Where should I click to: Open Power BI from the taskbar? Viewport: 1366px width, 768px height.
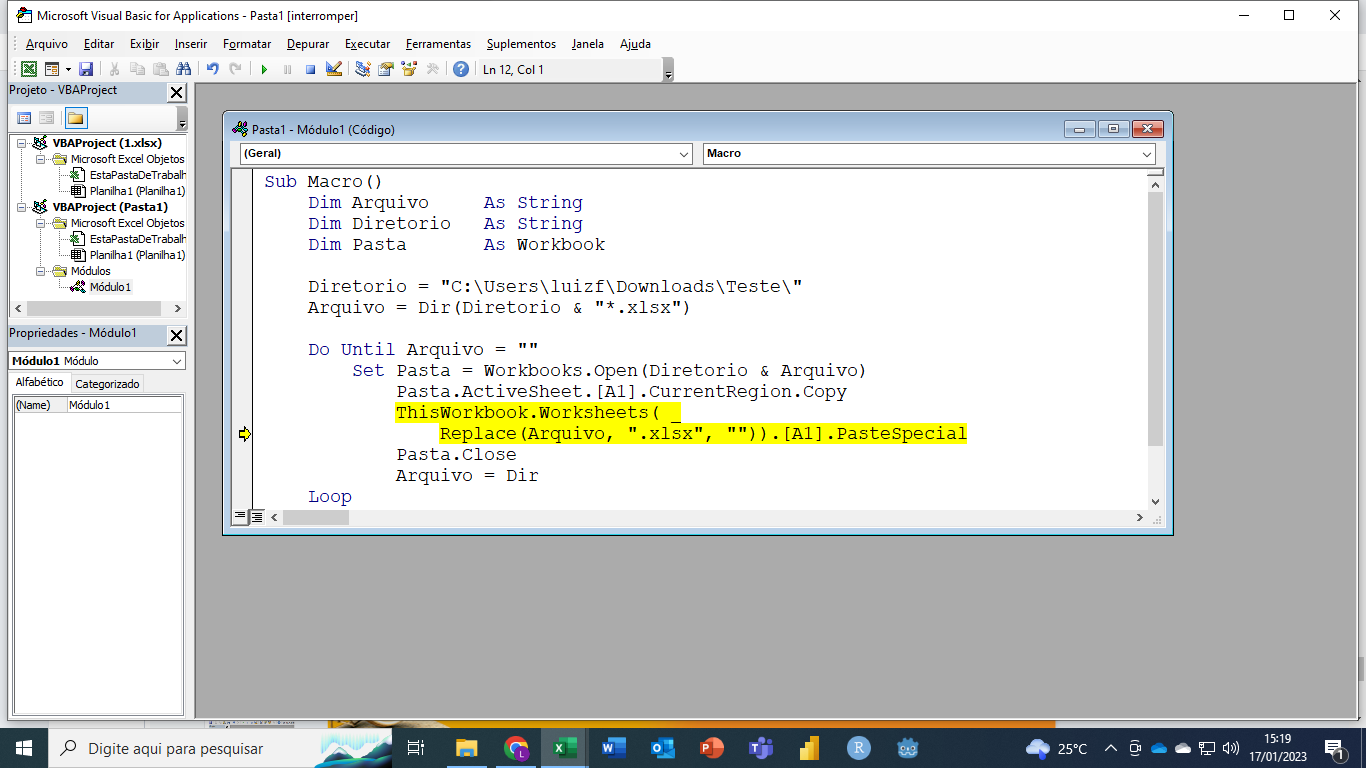809,748
